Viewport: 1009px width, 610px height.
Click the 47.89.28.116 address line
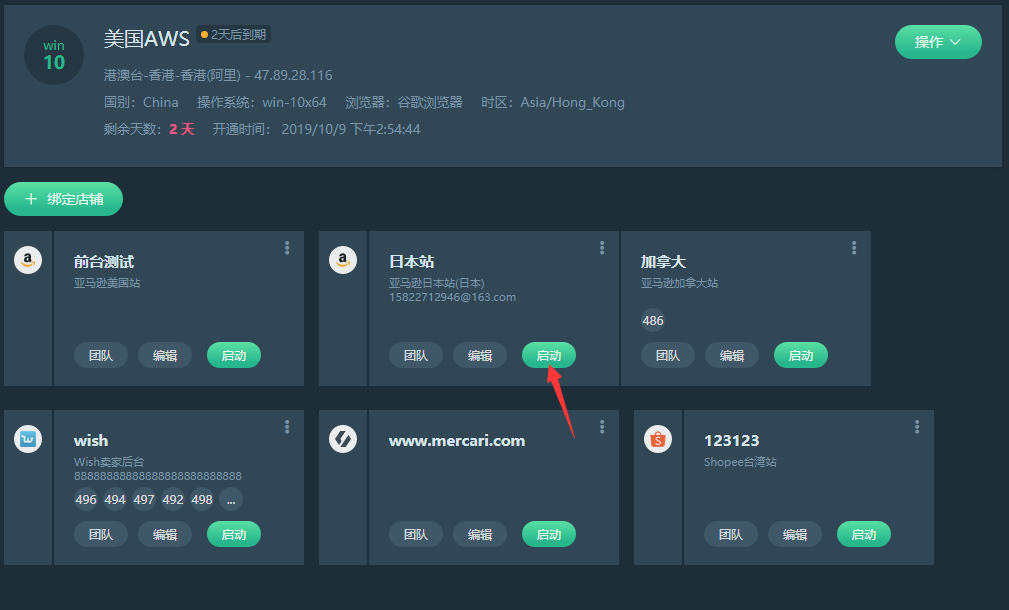(x=218, y=75)
